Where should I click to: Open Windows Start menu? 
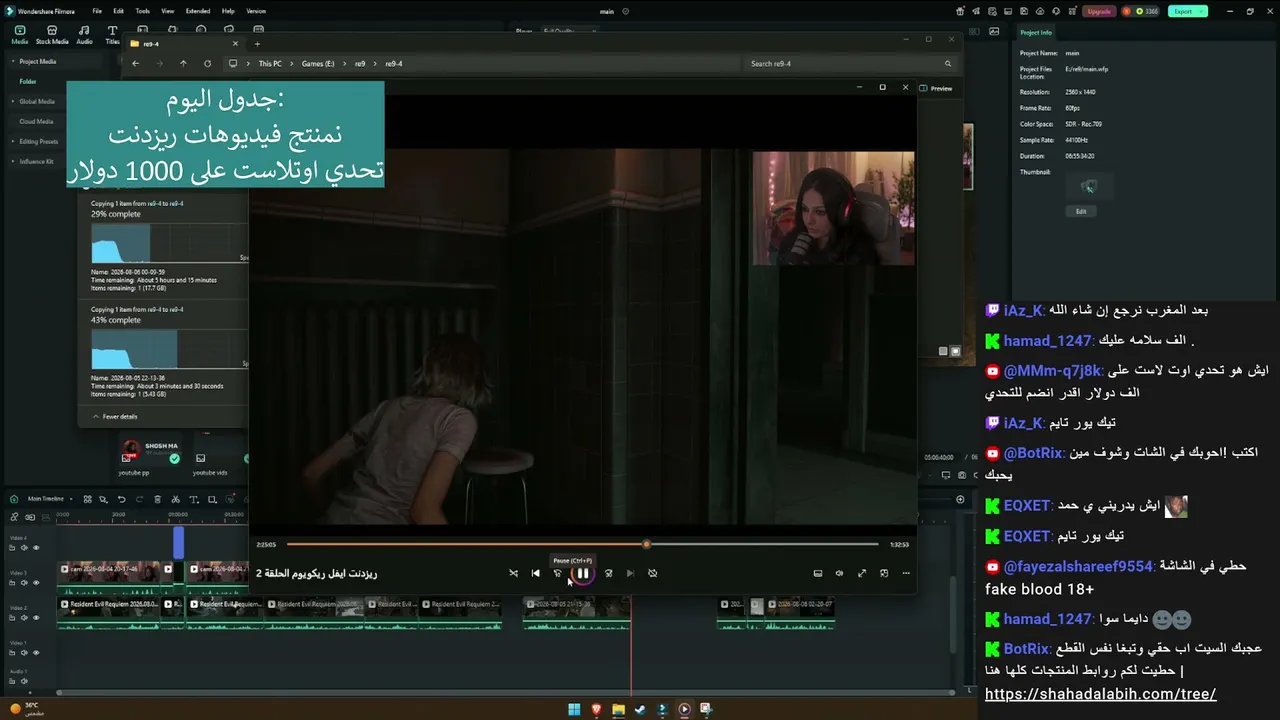pos(574,709)
